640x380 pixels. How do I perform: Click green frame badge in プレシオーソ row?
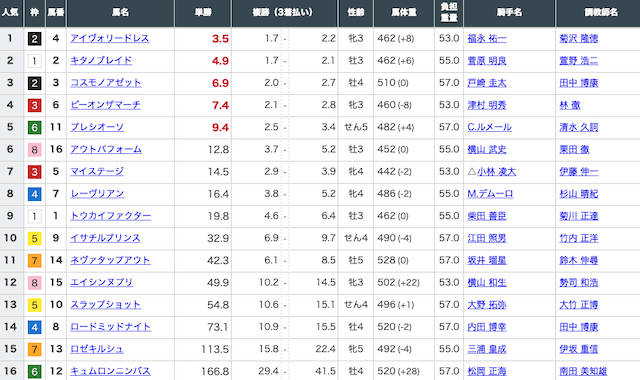pyautogui.click(x=35, y=127)
